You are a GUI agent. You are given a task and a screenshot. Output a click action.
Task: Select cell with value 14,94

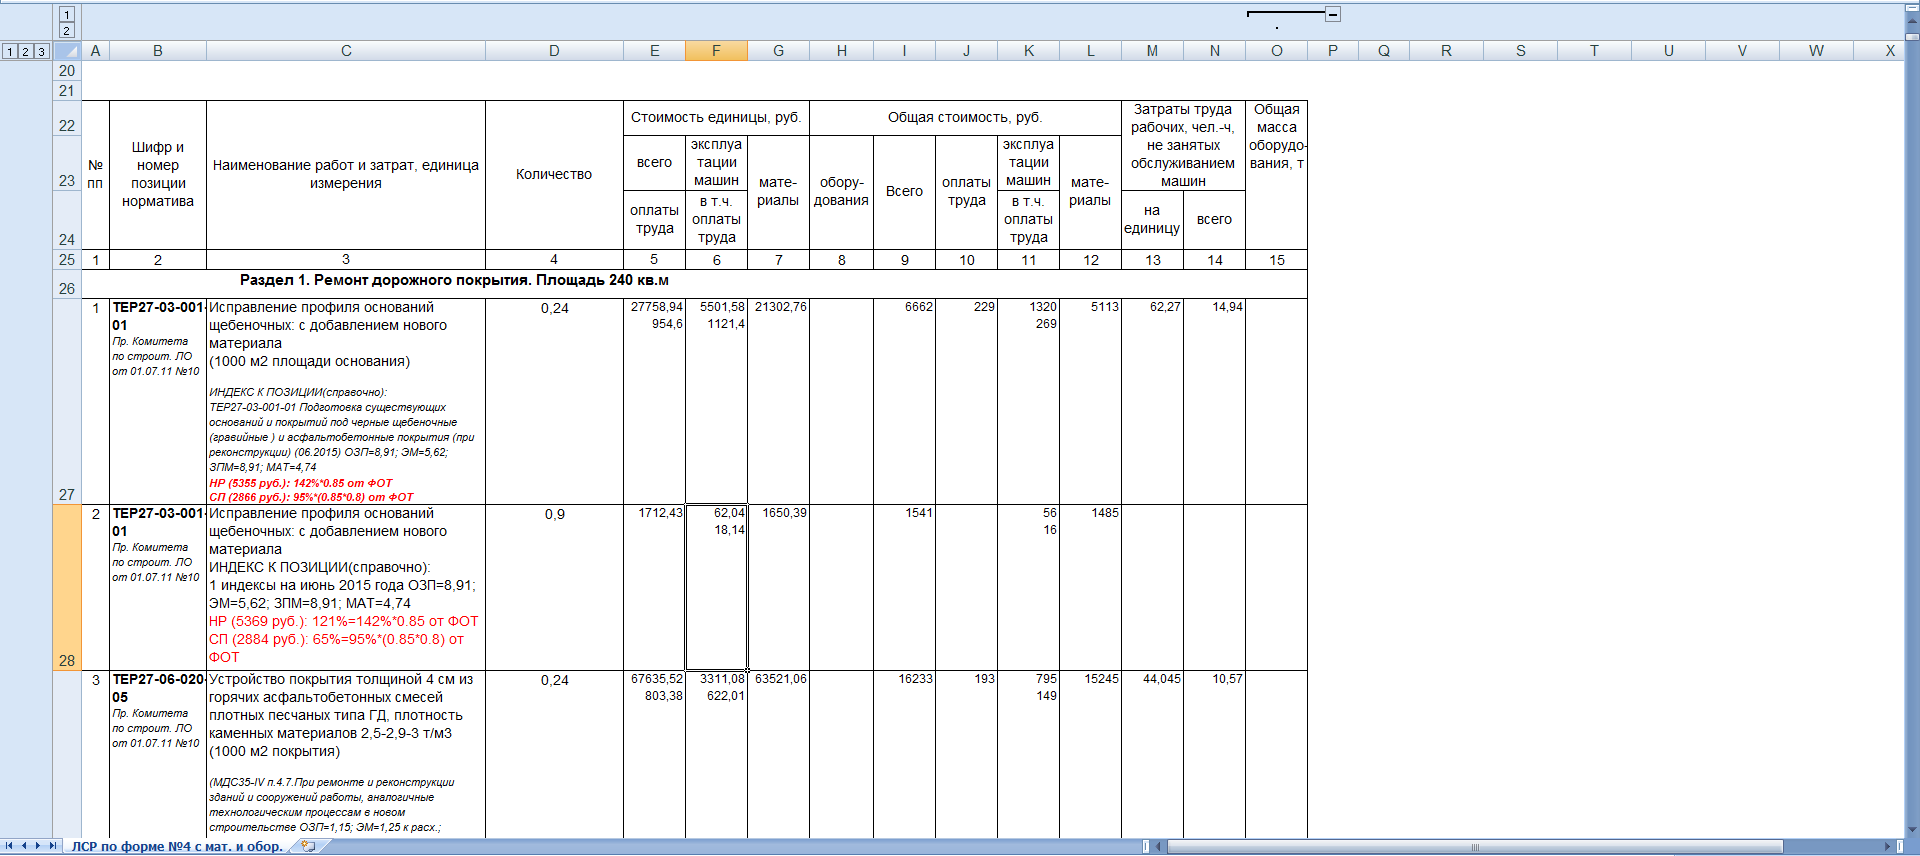[1214, 401]
